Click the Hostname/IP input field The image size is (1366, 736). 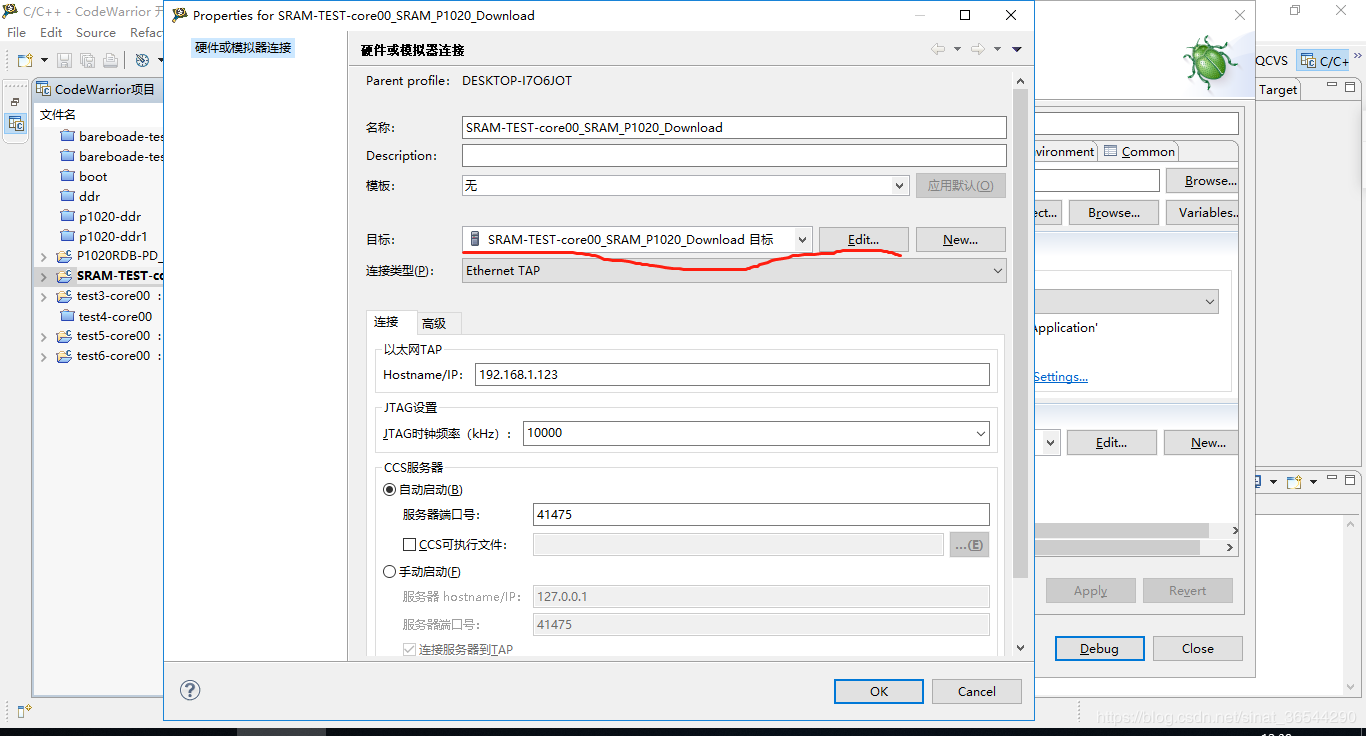tap(731, 375)
